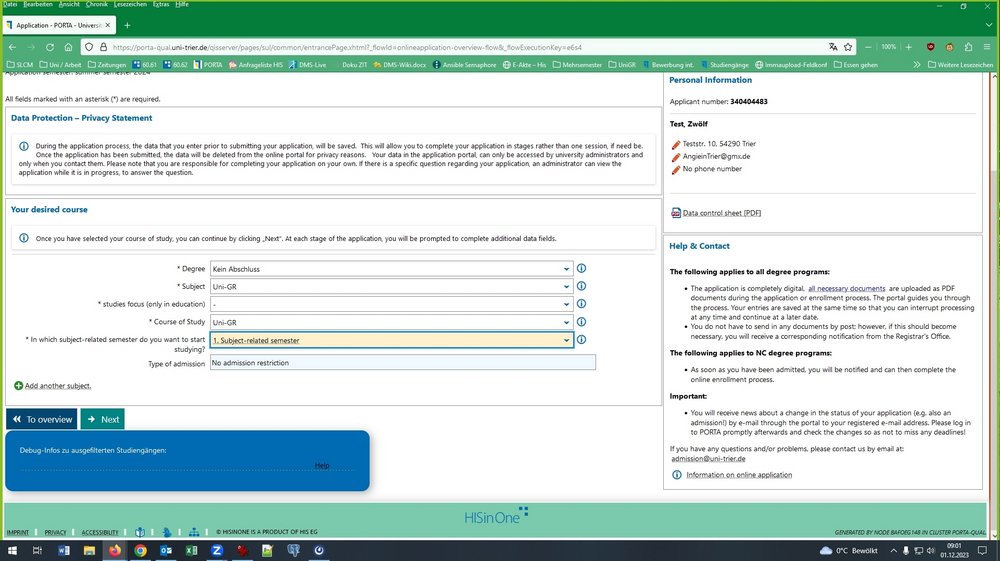Open the studies focus dropdown

[391, 304]
